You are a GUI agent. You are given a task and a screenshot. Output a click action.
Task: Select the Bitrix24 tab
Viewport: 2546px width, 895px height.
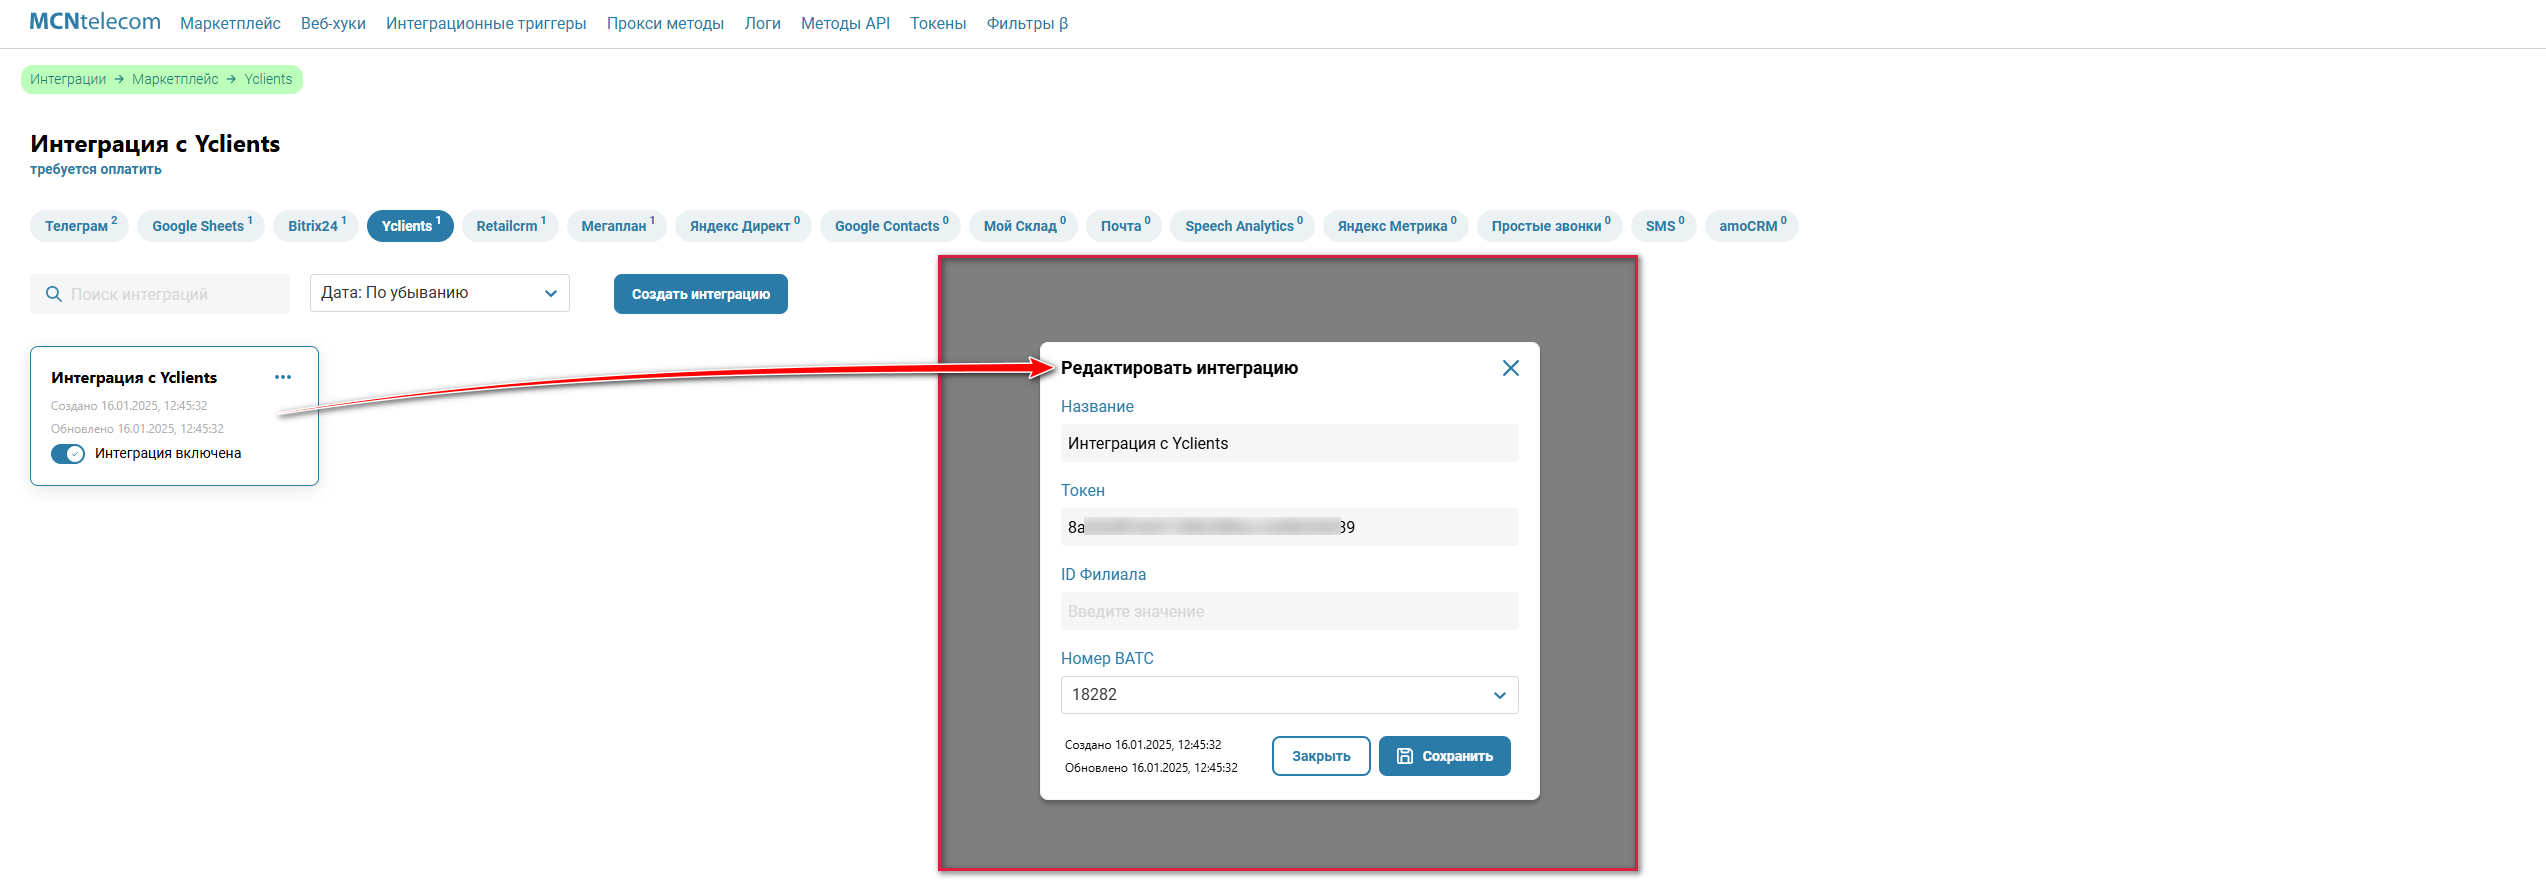316,226
